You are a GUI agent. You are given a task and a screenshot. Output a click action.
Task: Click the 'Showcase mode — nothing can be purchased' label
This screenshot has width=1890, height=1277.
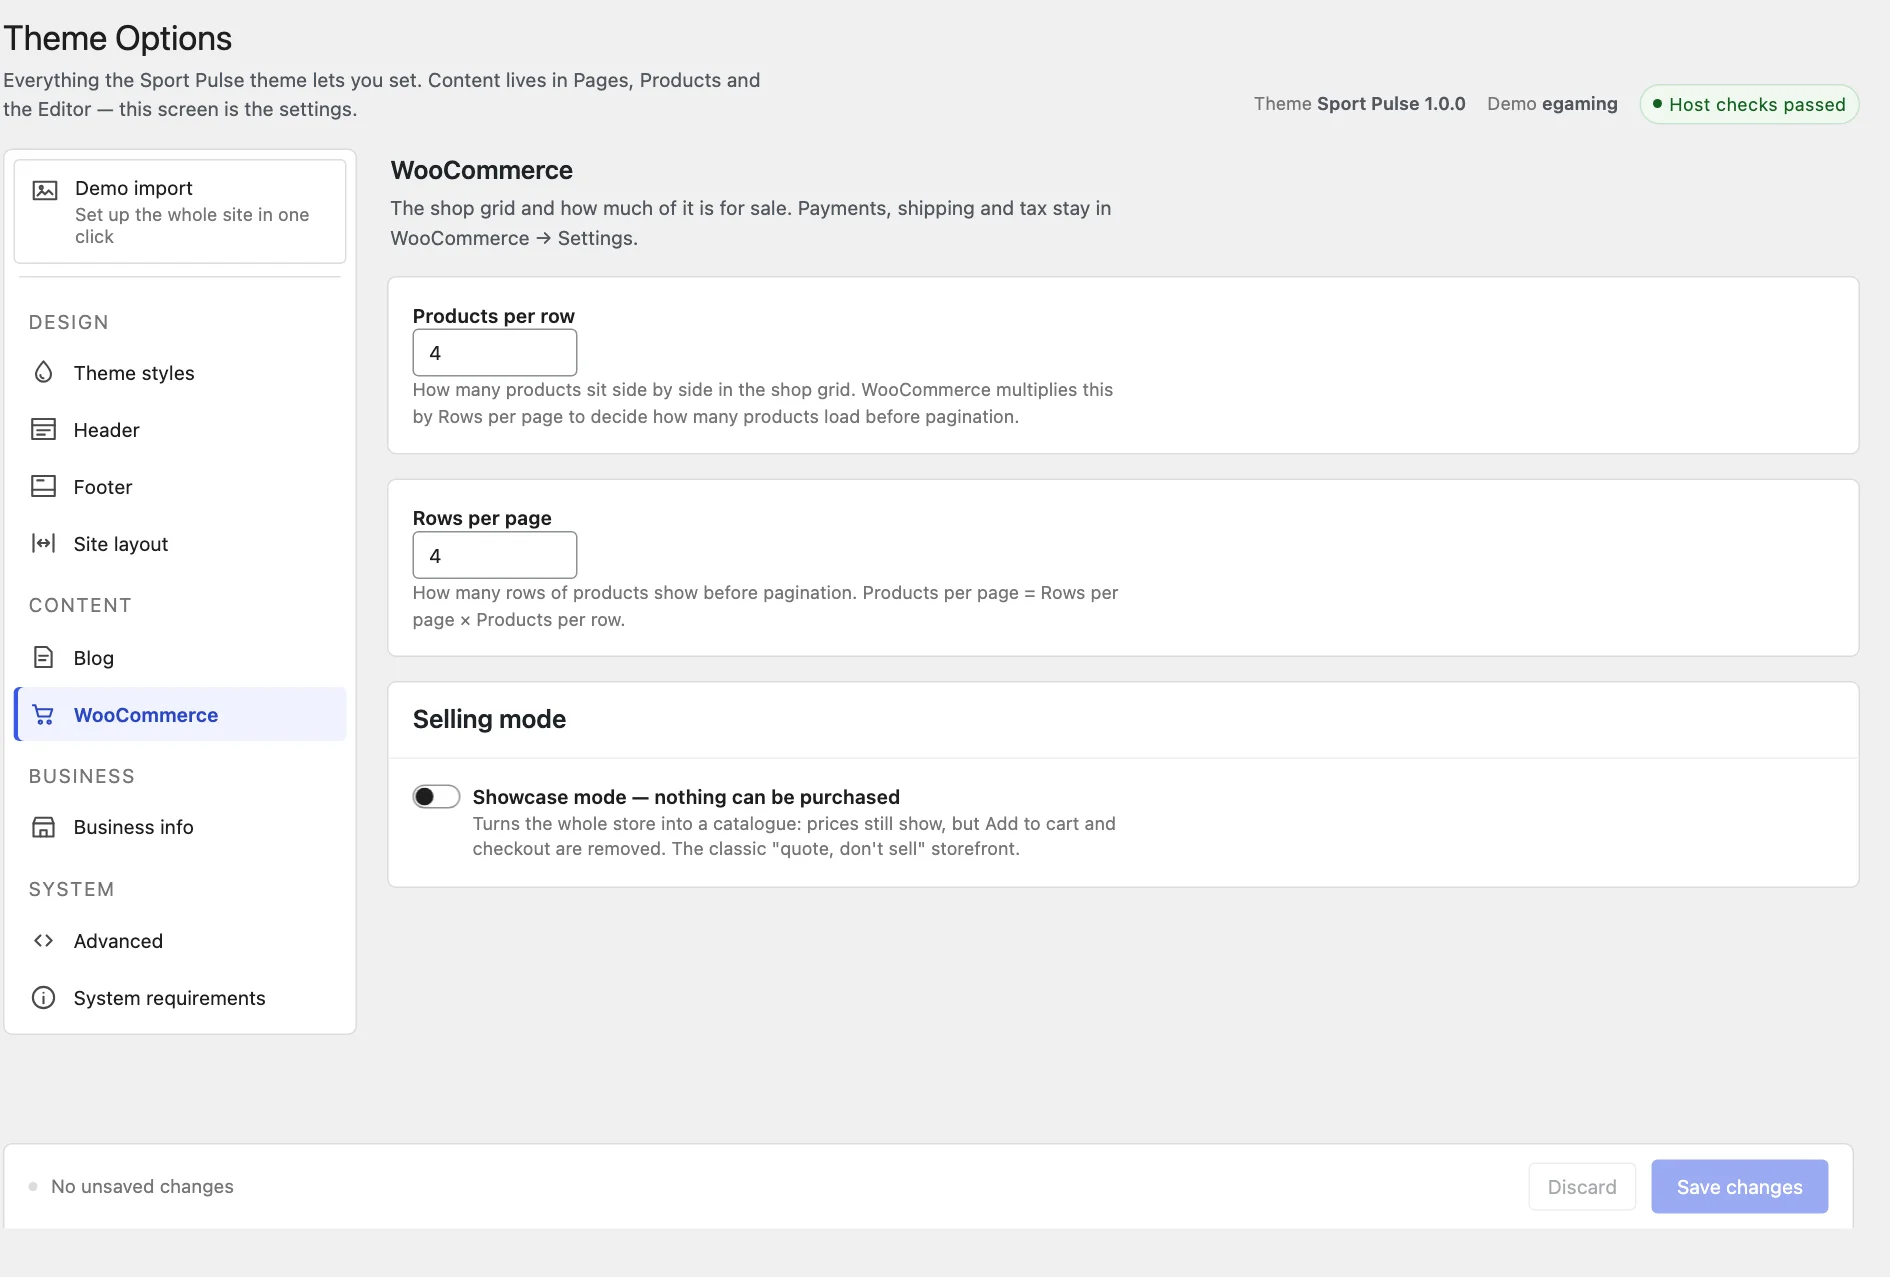686,797
